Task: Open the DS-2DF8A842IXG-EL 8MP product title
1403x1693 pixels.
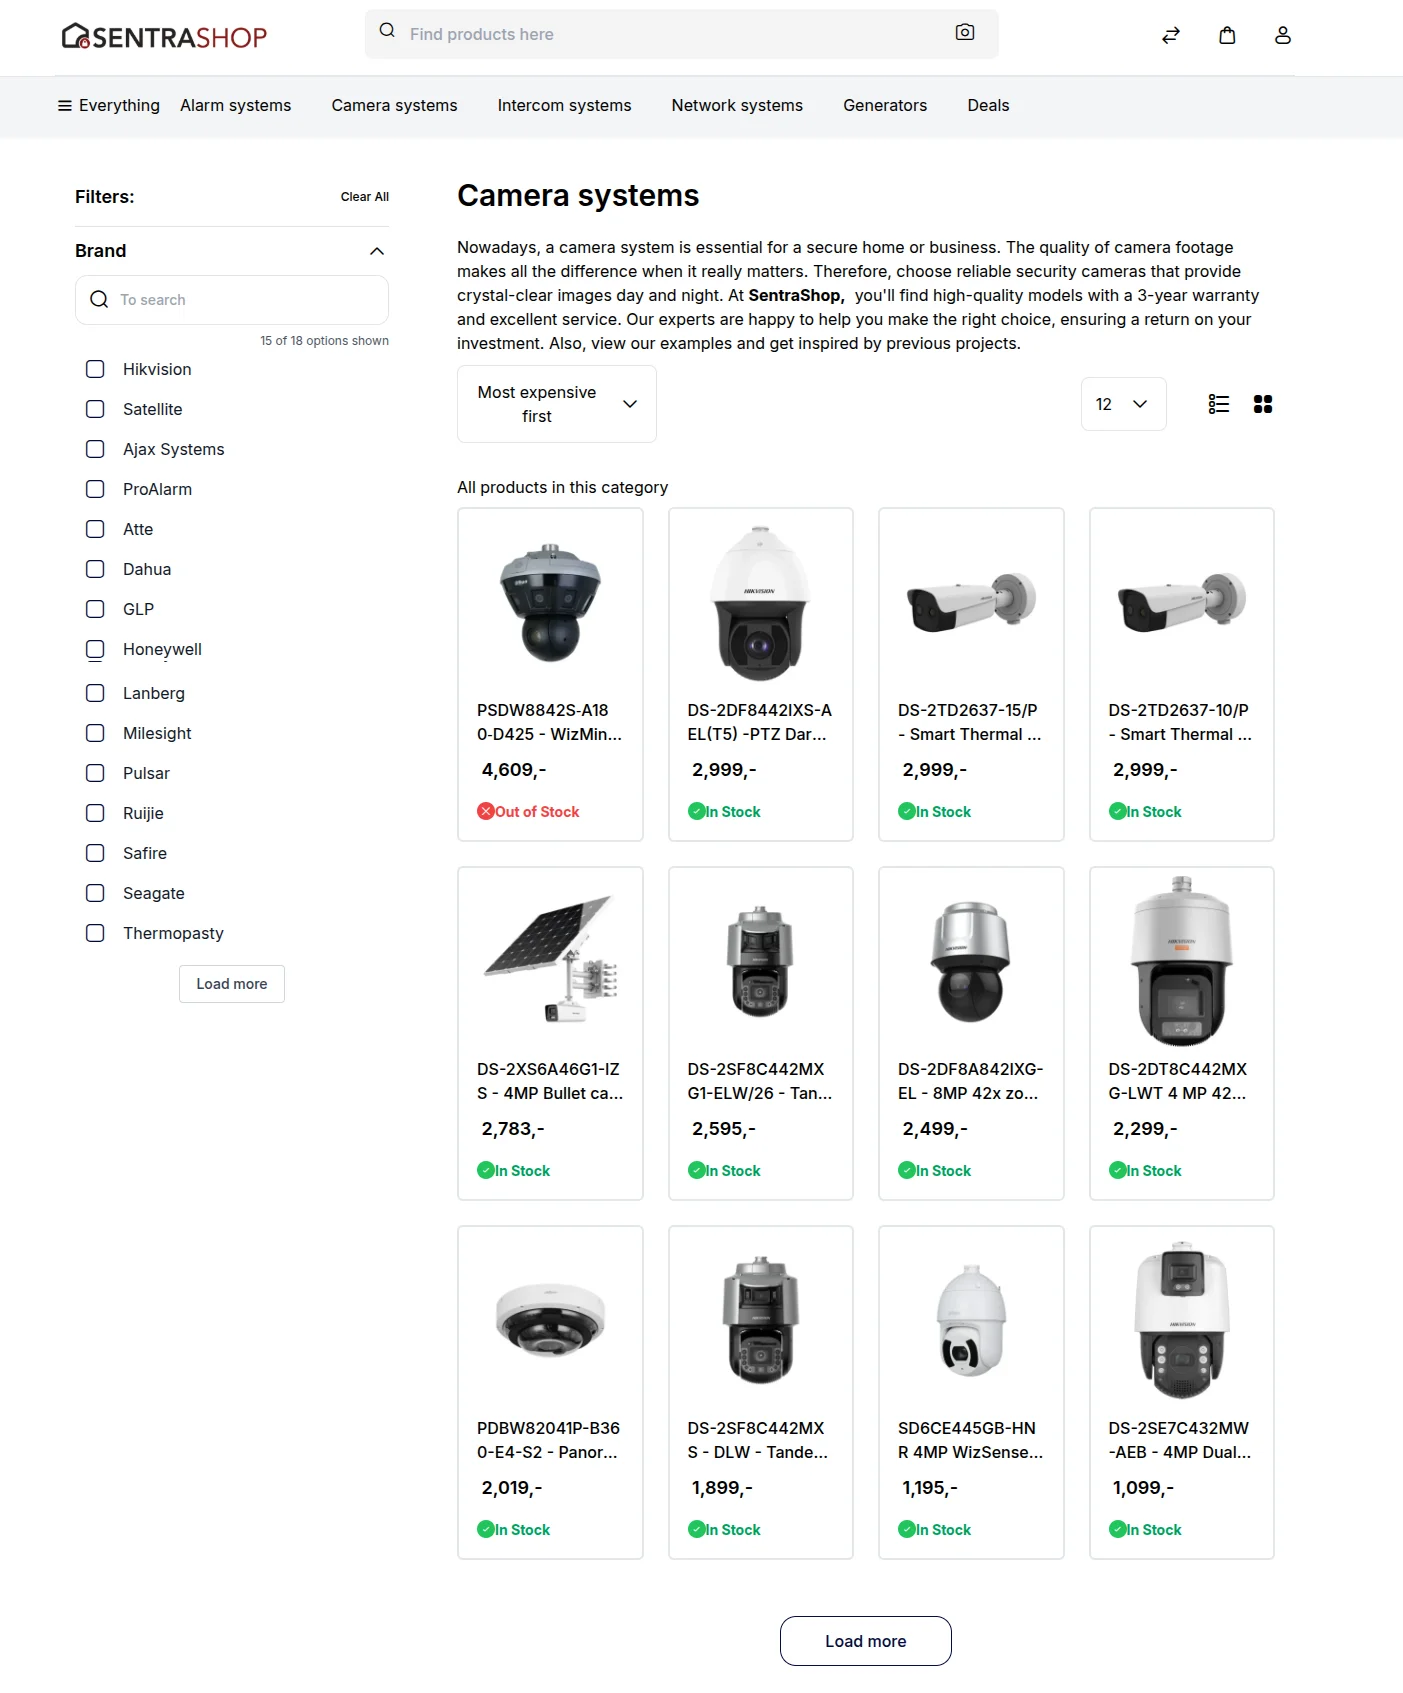Action: (970, 1081)
